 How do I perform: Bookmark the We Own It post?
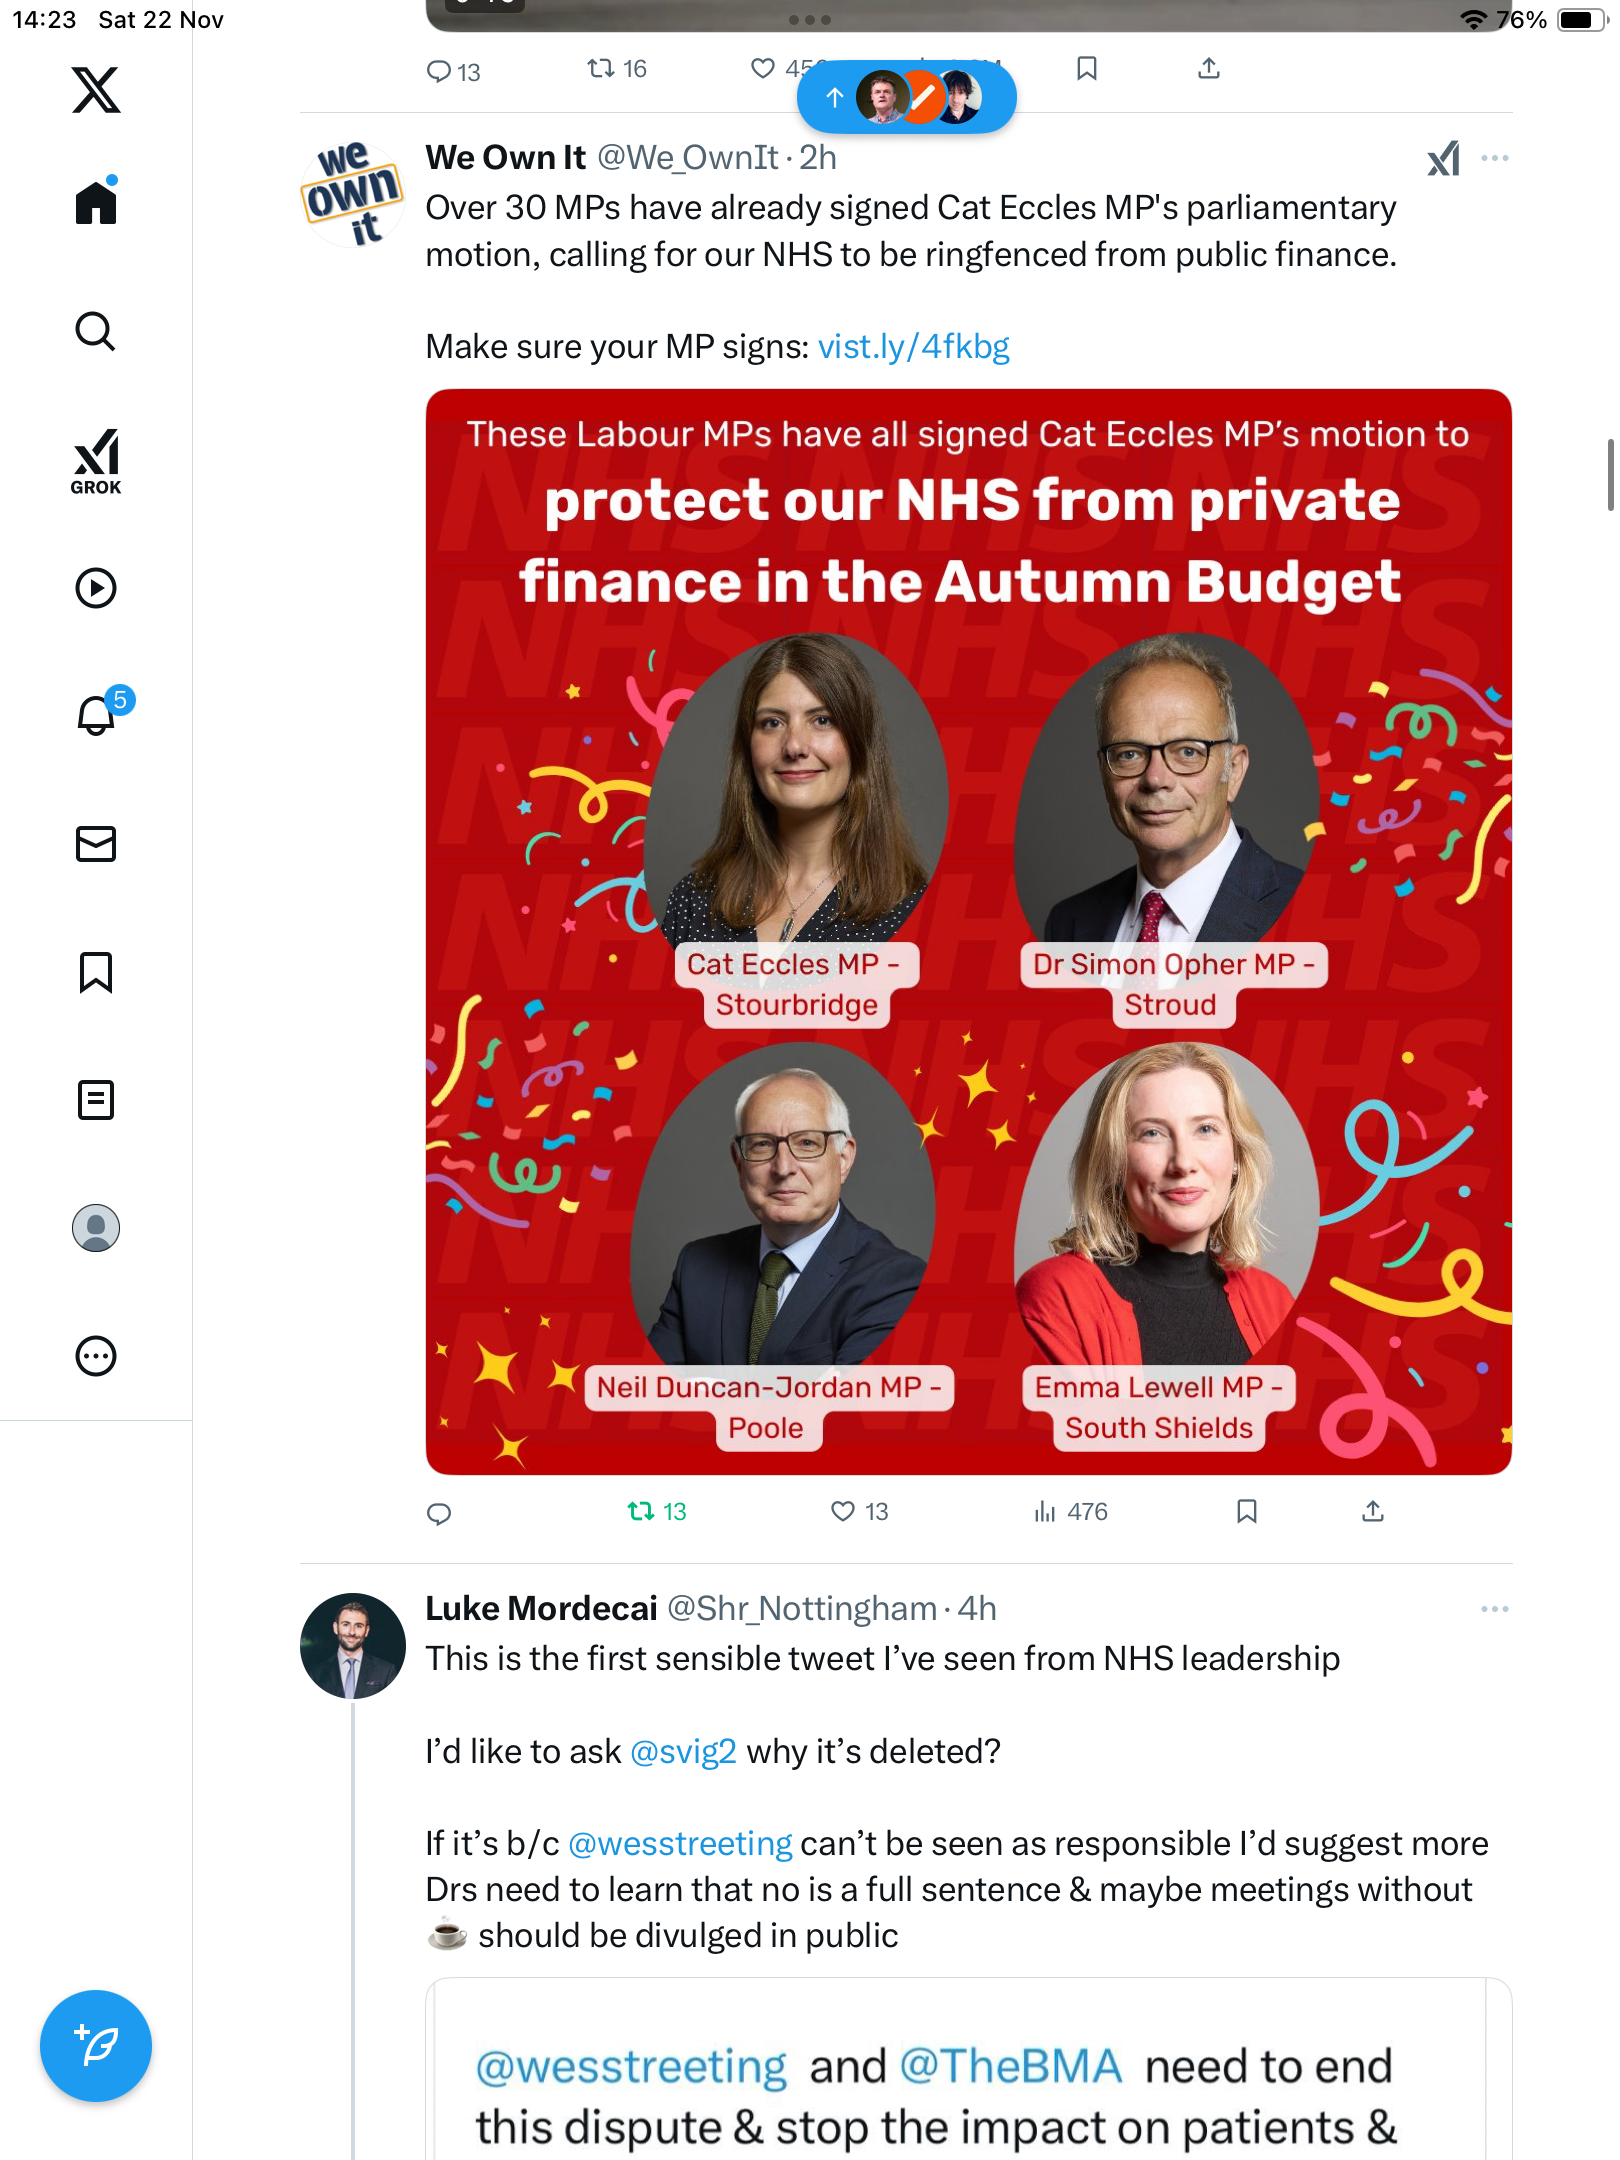point(1246,1511)
